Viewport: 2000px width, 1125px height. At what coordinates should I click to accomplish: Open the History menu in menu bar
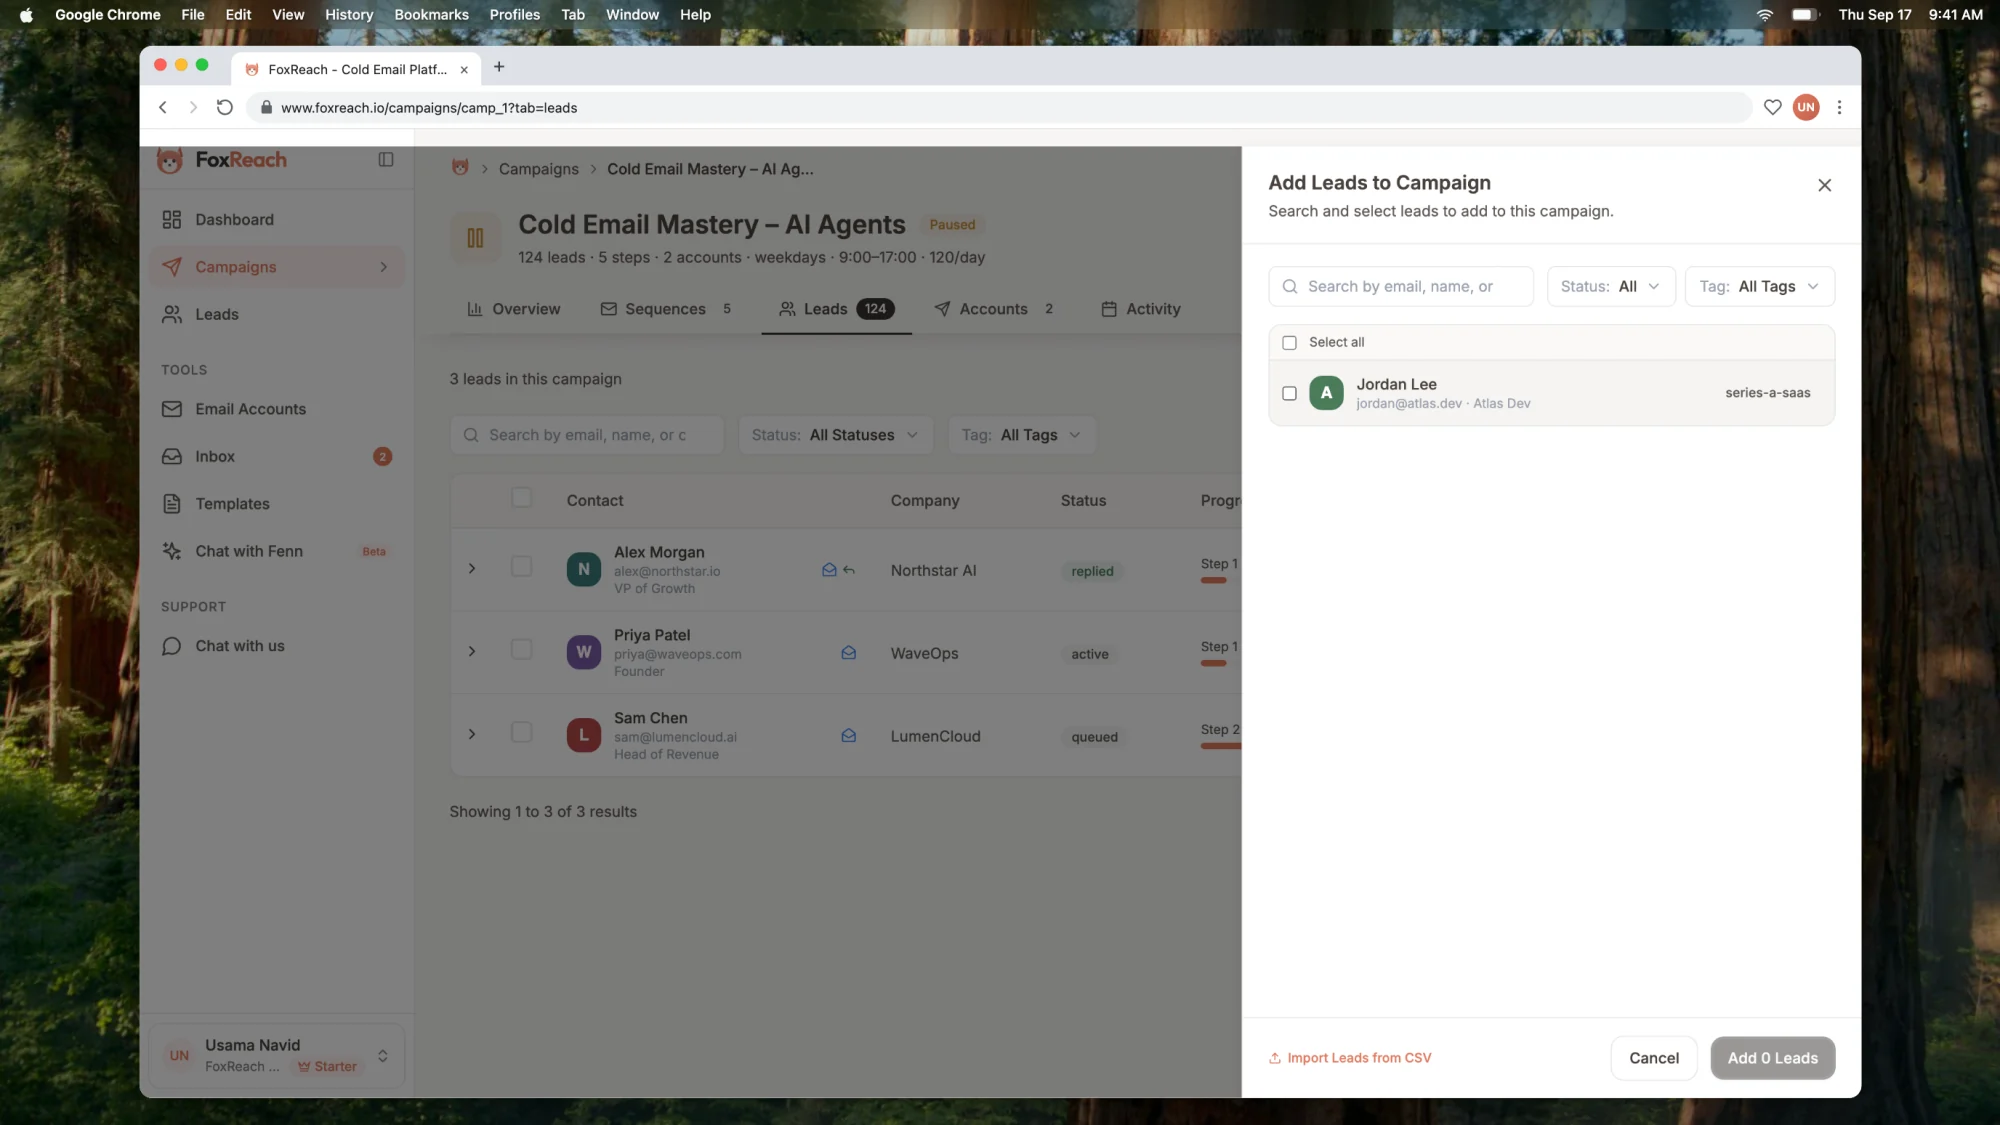(349, 15)
